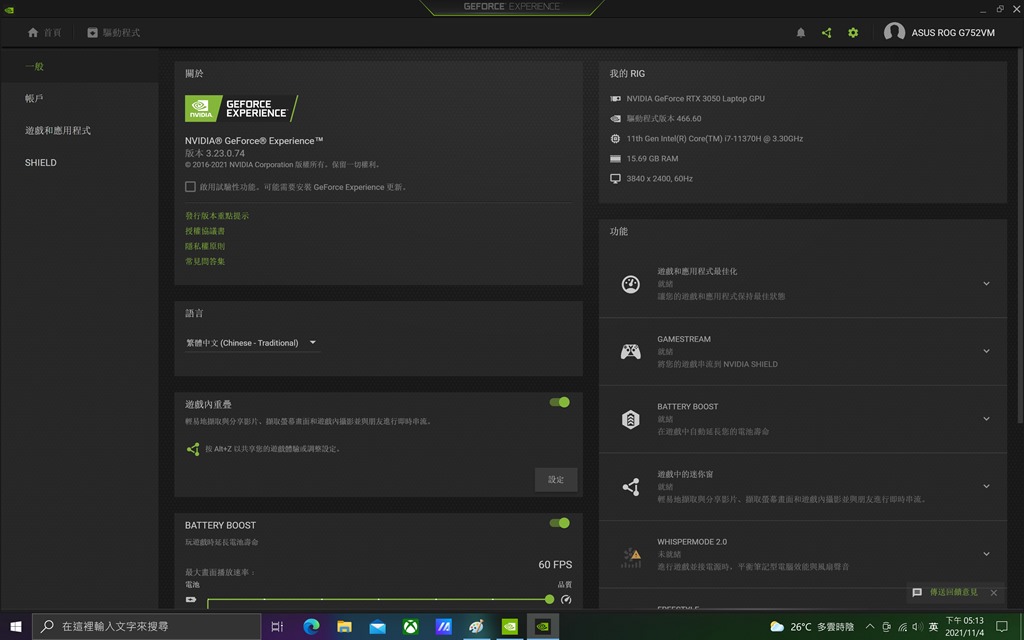Click the notifications bell icon
This screenshot has width=1024, height=640.
click(x=800, y=33)
